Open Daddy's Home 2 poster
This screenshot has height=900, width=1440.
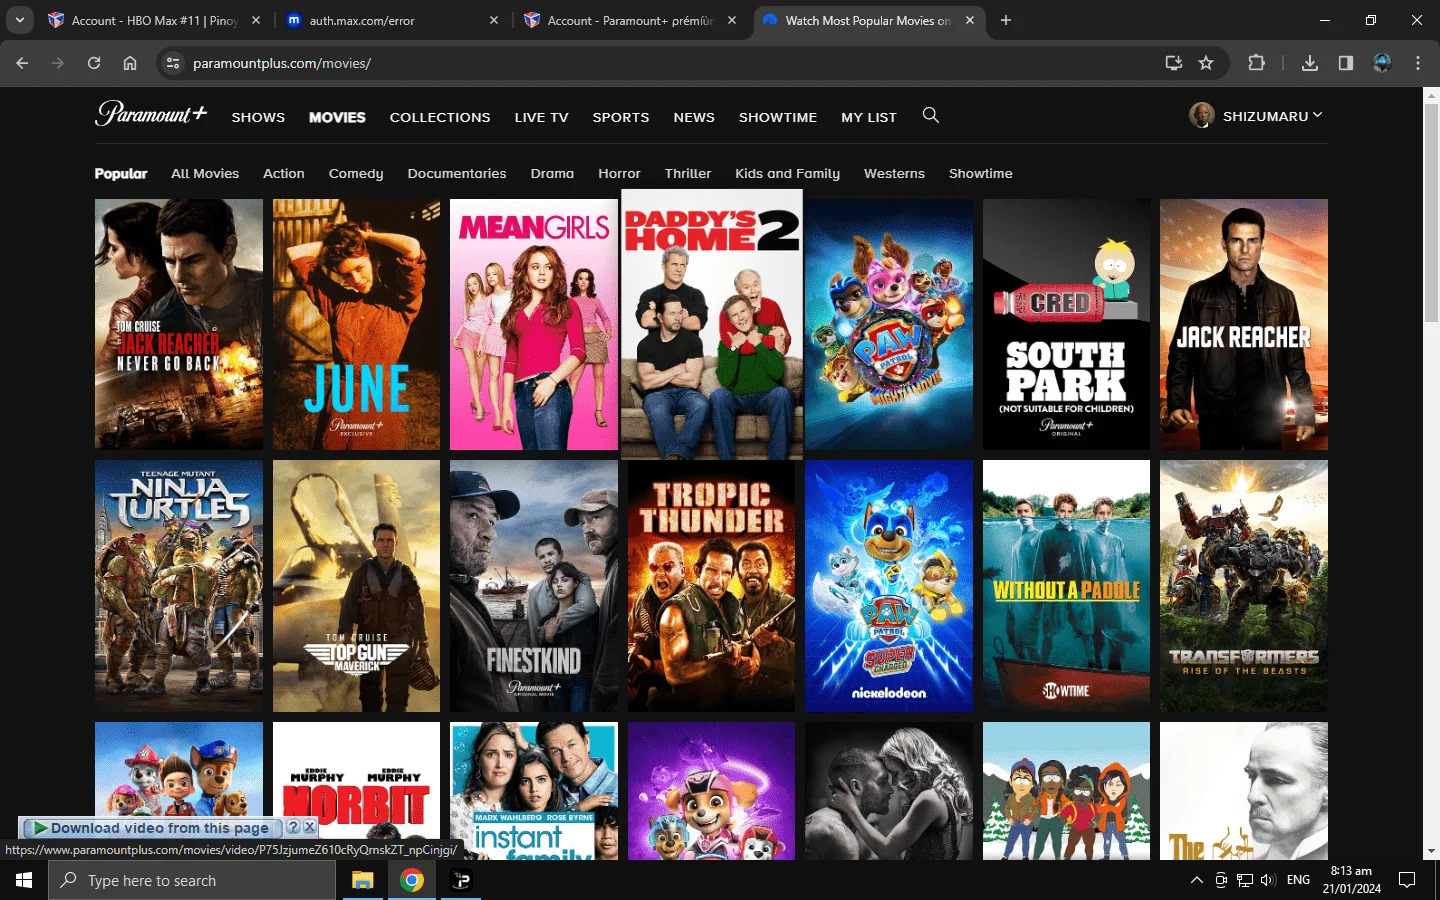point(712,324)
